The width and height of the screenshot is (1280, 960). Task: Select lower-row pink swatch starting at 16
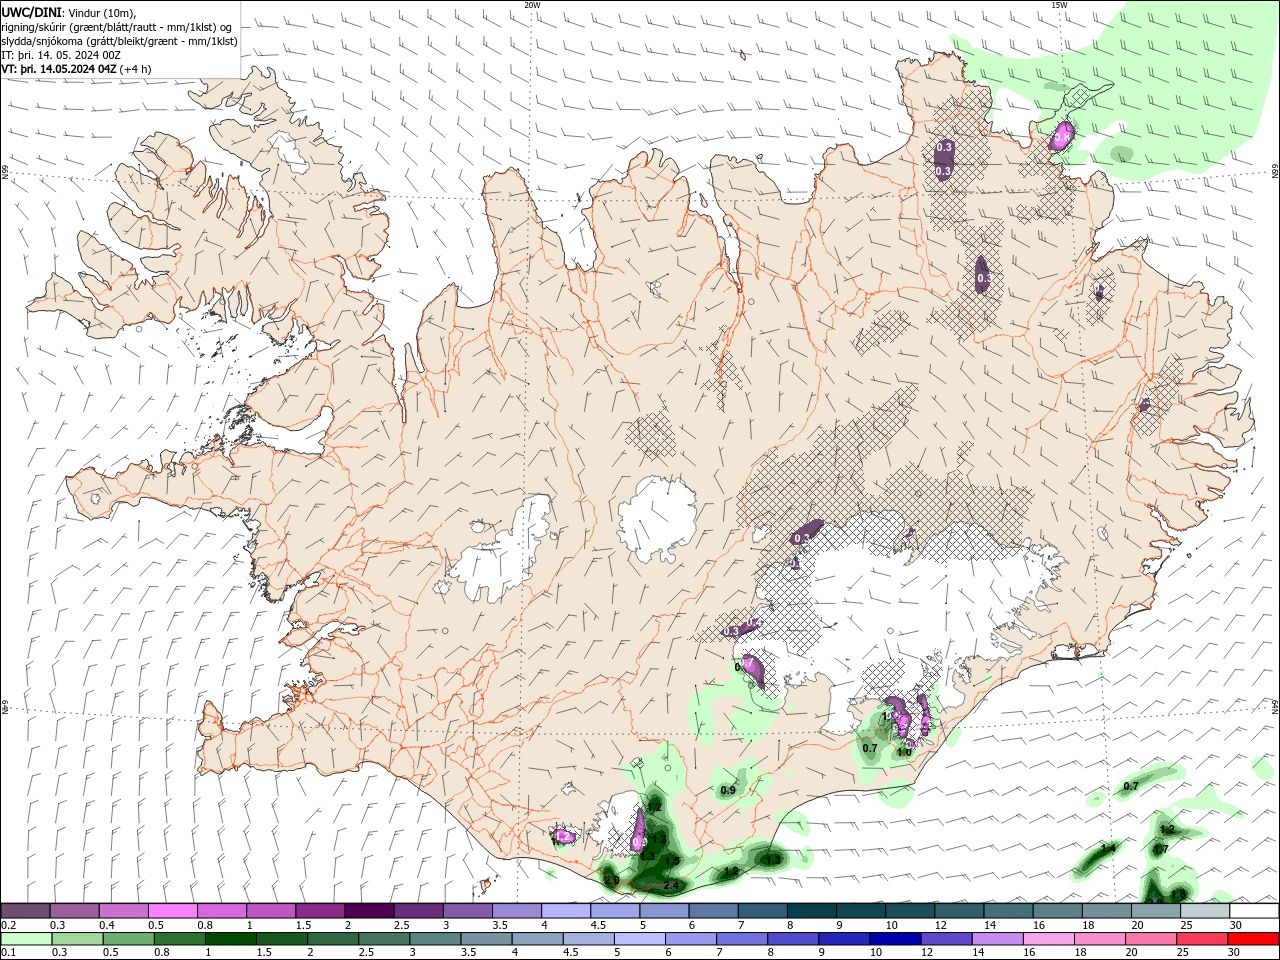[1049, 939]
